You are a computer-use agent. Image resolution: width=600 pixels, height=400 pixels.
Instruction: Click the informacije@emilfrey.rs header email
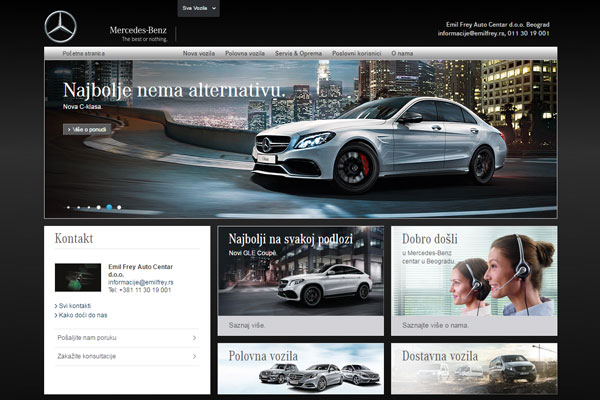pyautogui.click(x=471, y=33)
